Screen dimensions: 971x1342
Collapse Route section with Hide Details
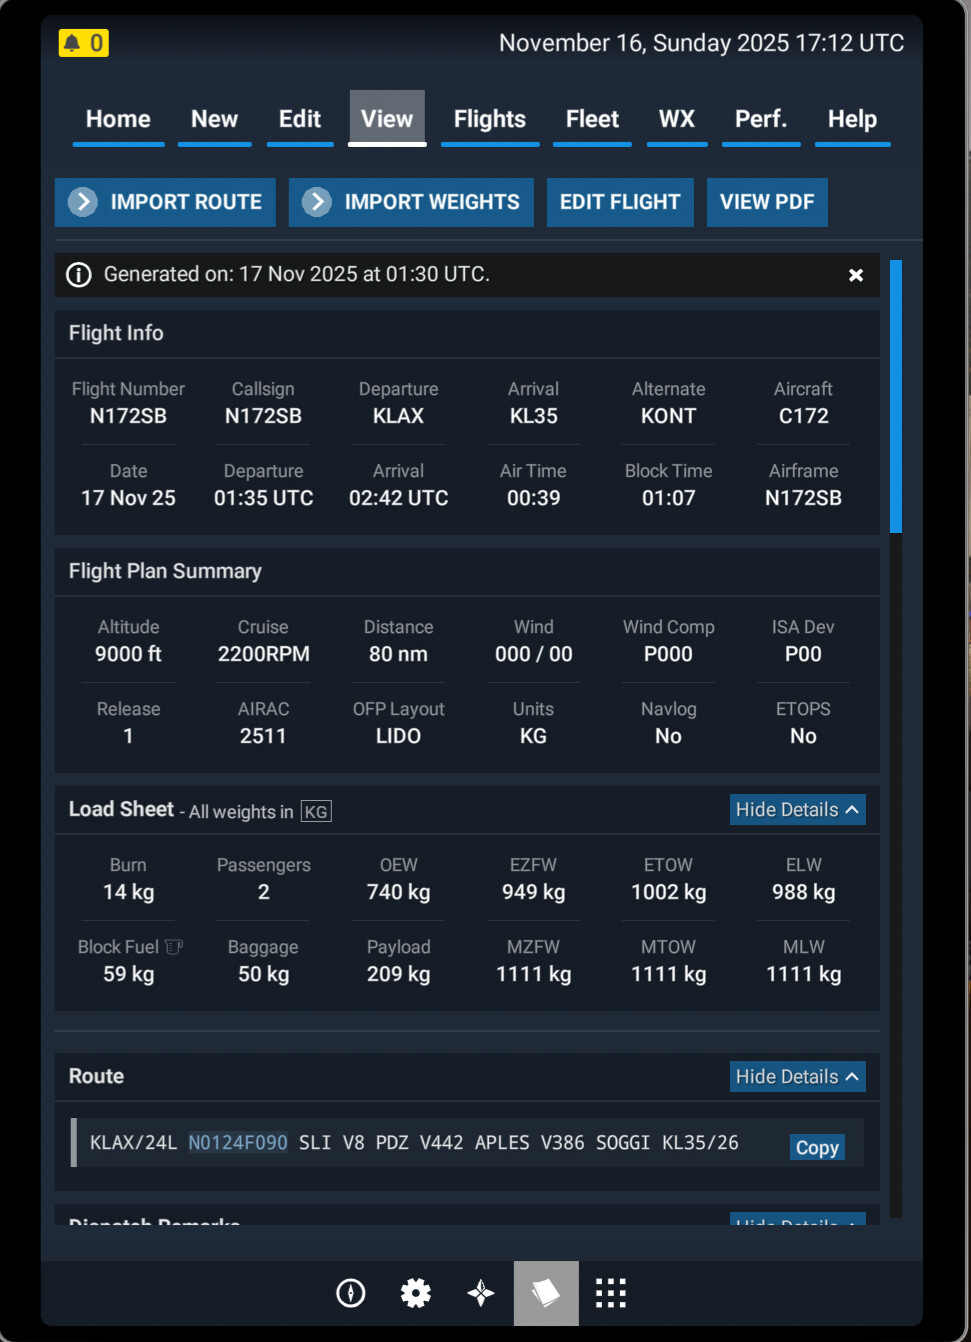pyautogui.click(x=797, y=1077)
